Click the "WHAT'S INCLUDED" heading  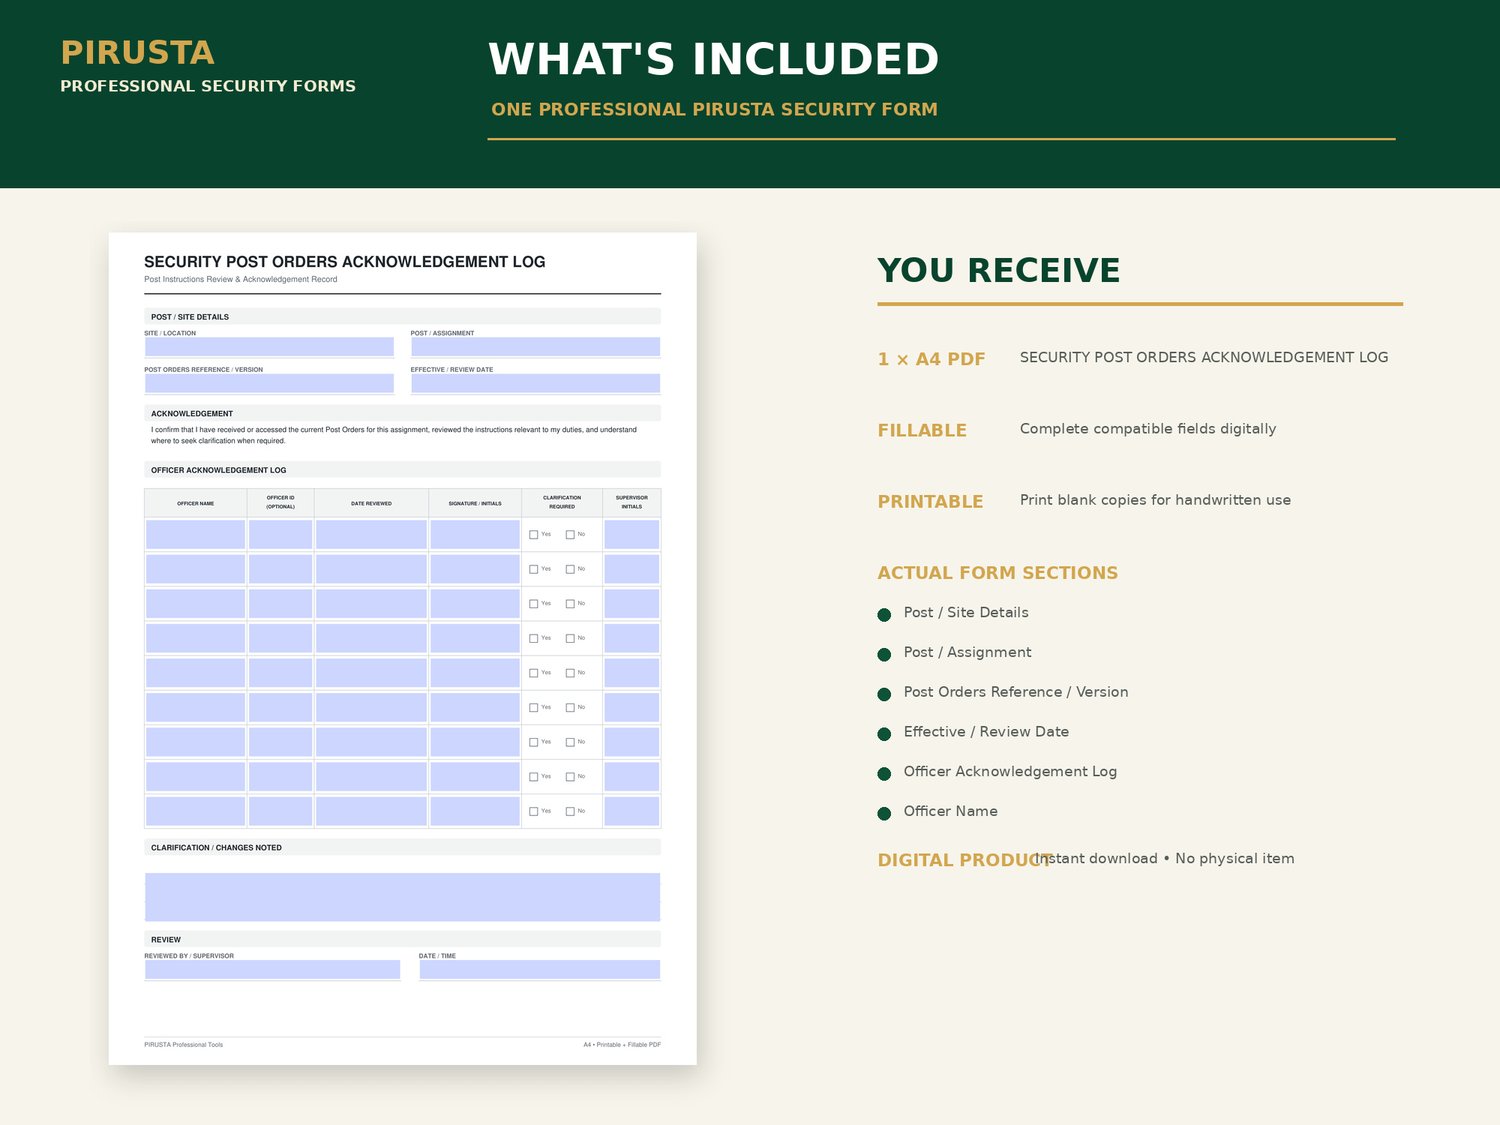(x=714, y=59)
